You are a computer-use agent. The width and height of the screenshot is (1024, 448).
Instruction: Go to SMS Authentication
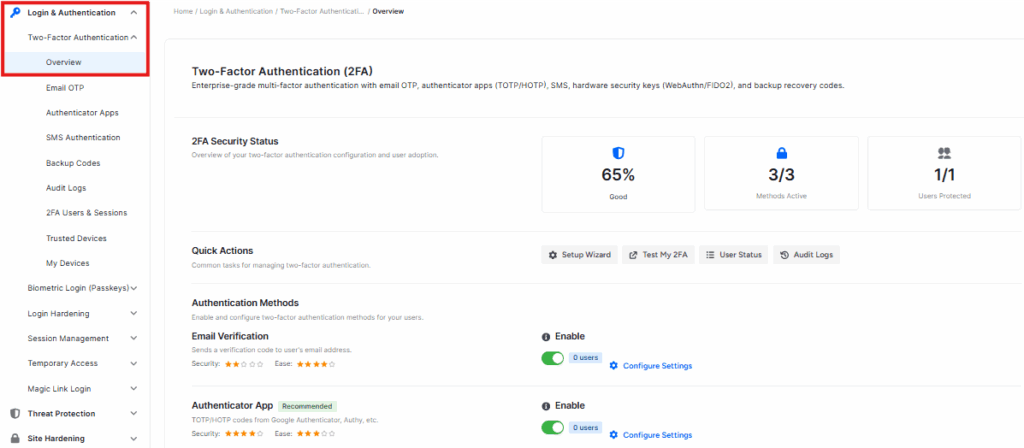pyautogui.click(x=83, y=138)
